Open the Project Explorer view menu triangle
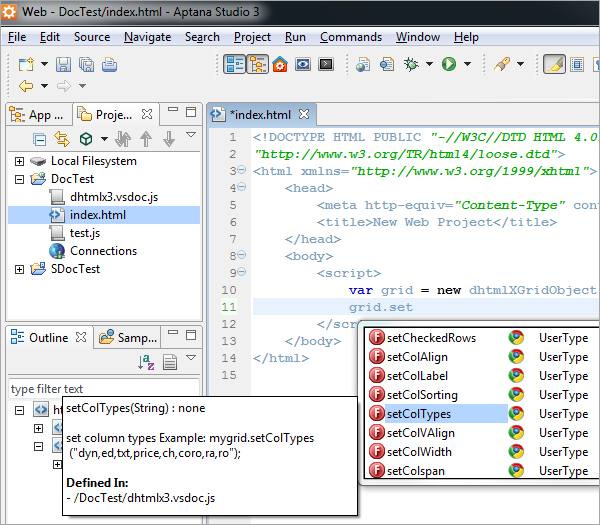Image resolution: width=600 pixels, height=525 pixels. point(191,134)
